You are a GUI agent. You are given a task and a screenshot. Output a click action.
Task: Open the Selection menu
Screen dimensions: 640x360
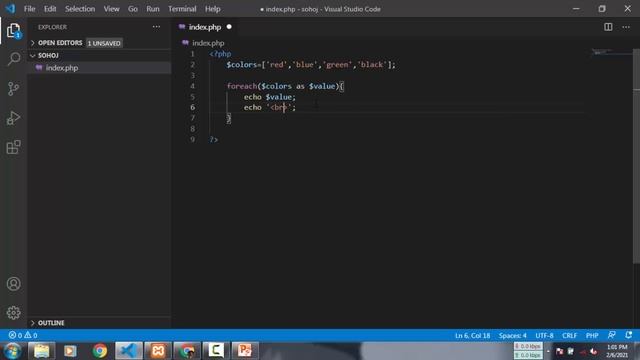point(80,9)
